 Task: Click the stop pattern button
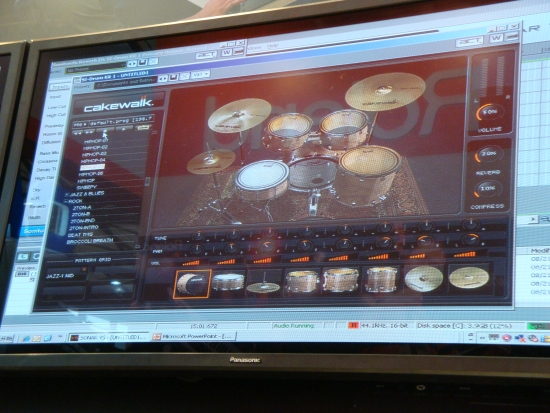tap(105, 130)
